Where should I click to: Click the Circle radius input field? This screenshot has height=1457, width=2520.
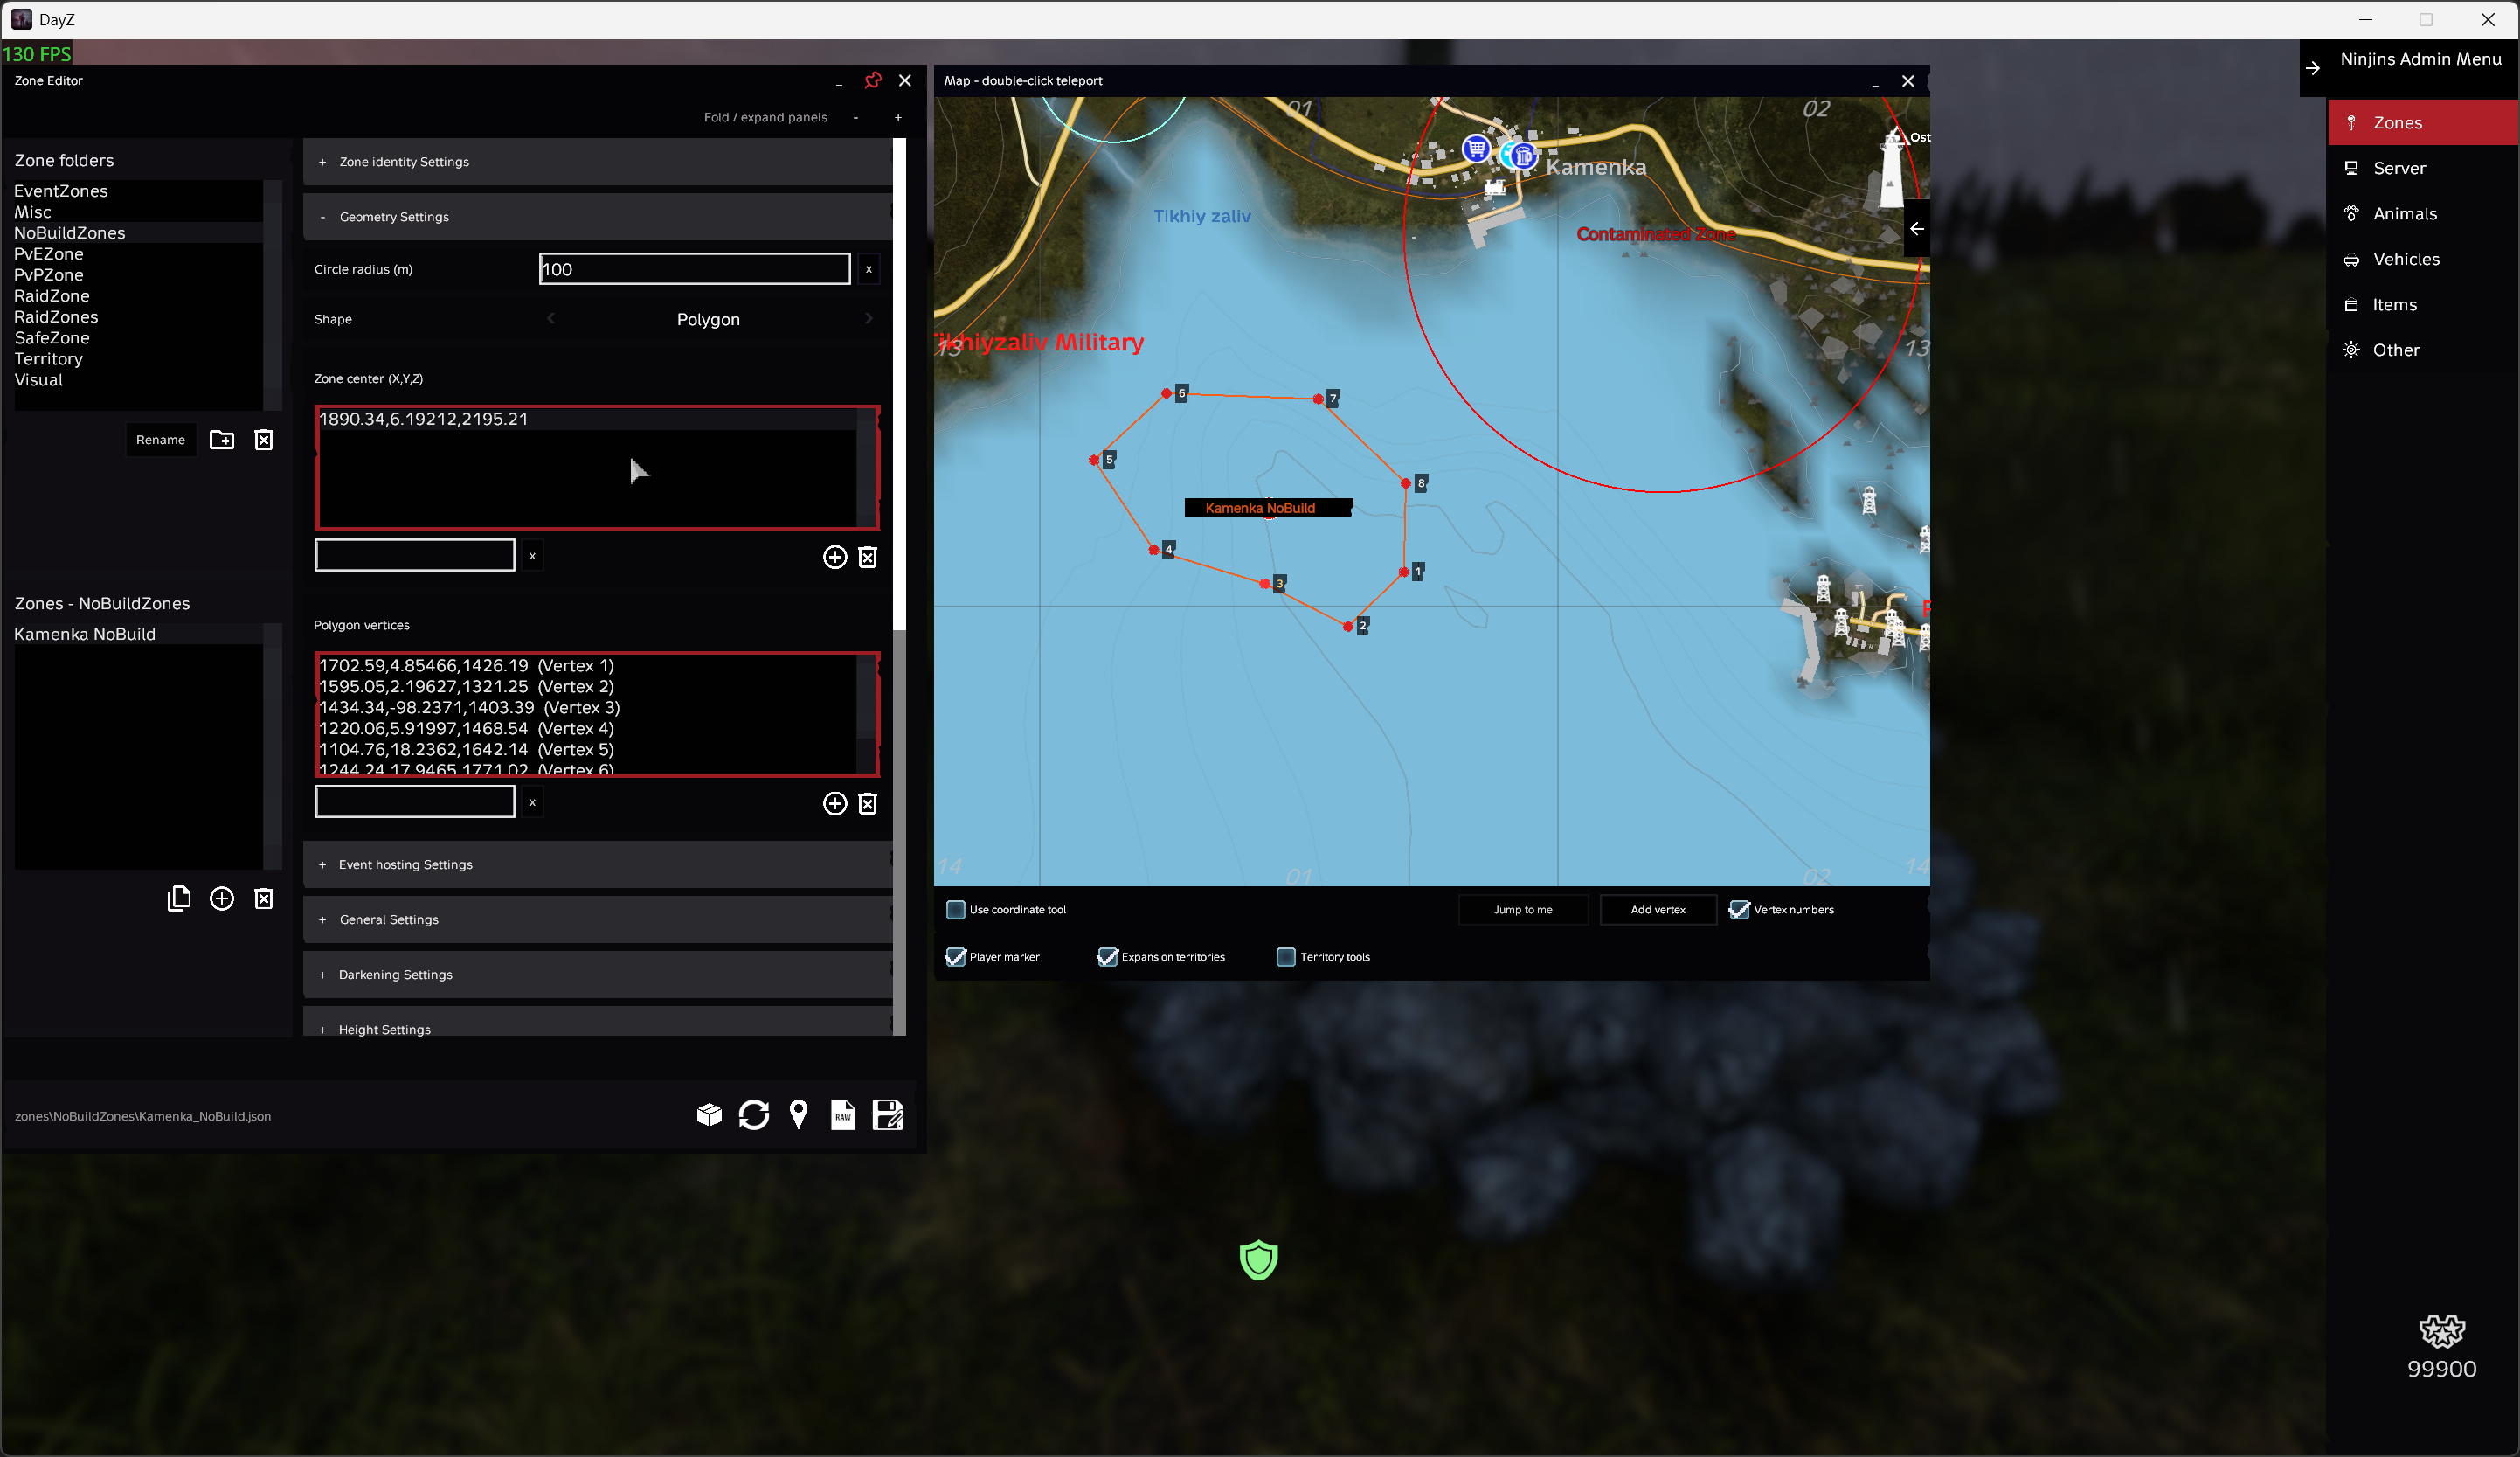point(695,269)
